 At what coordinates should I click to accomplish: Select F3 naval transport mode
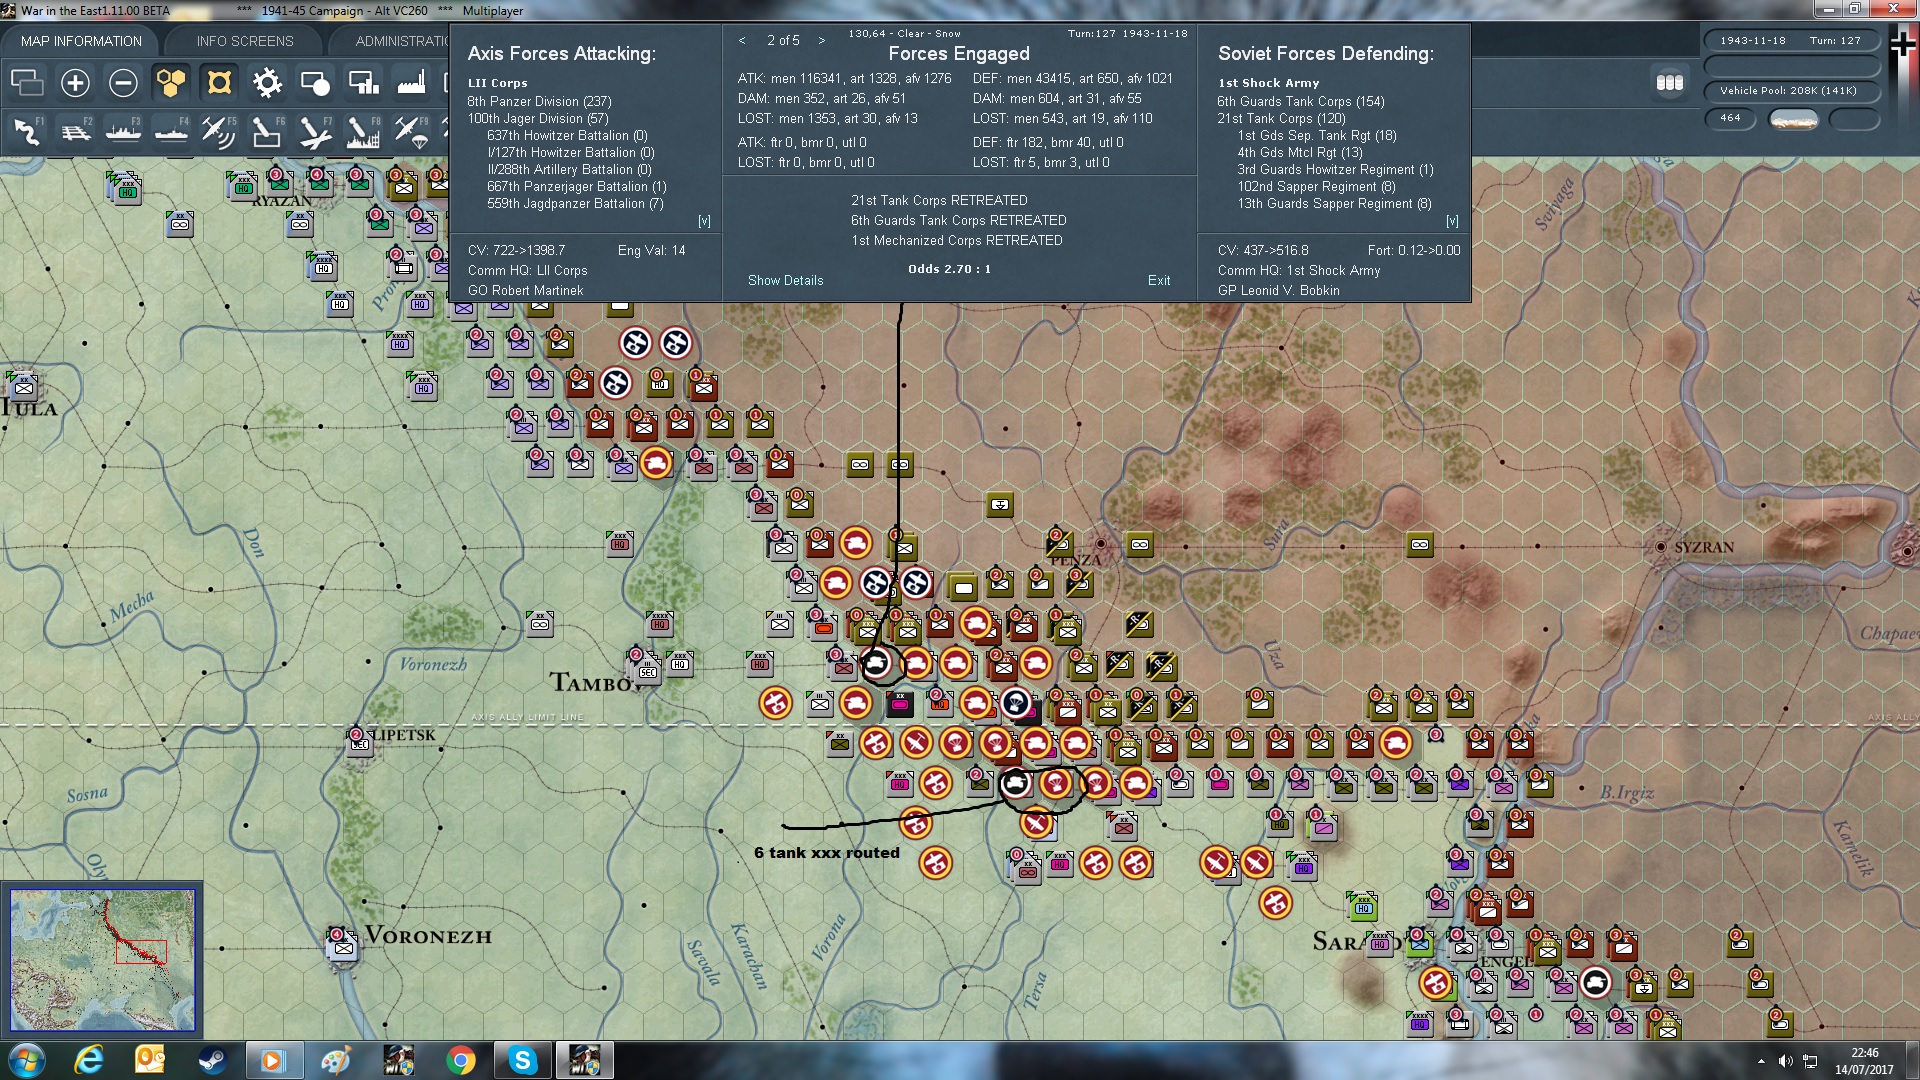[x=123, y=132]
